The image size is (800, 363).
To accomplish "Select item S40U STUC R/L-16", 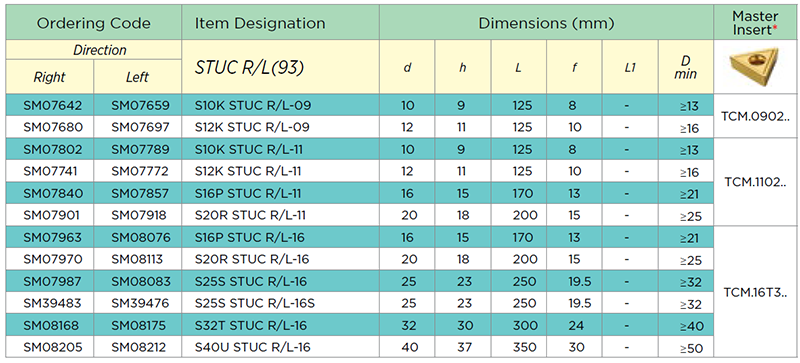I will click(x=253, y=348).
